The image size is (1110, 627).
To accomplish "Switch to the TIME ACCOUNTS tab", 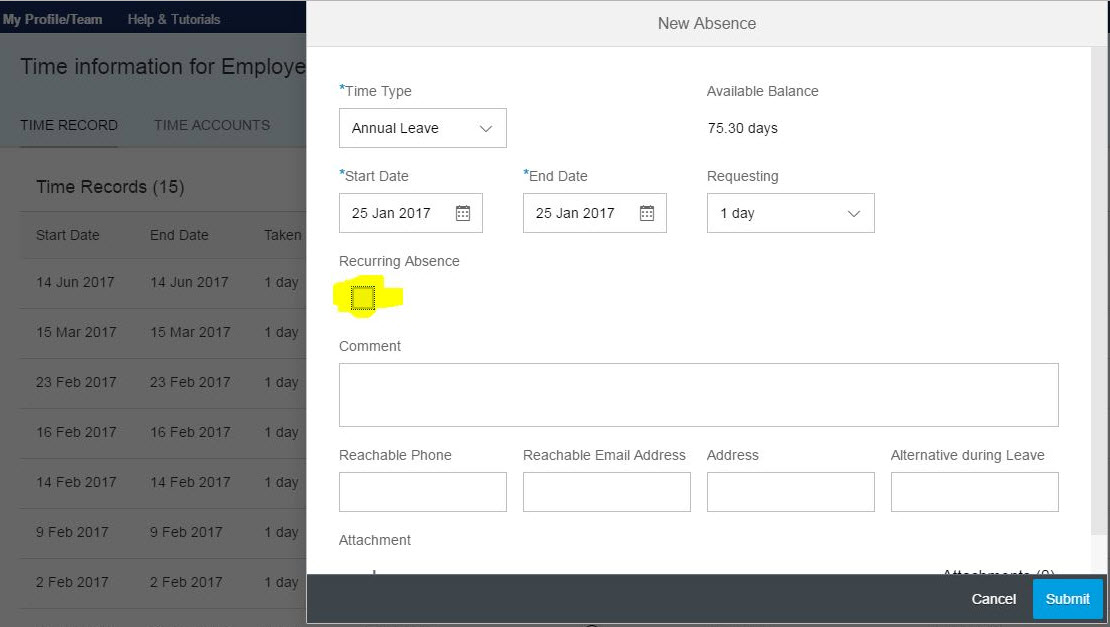I will pyautogui.click(x=212, y=125).
